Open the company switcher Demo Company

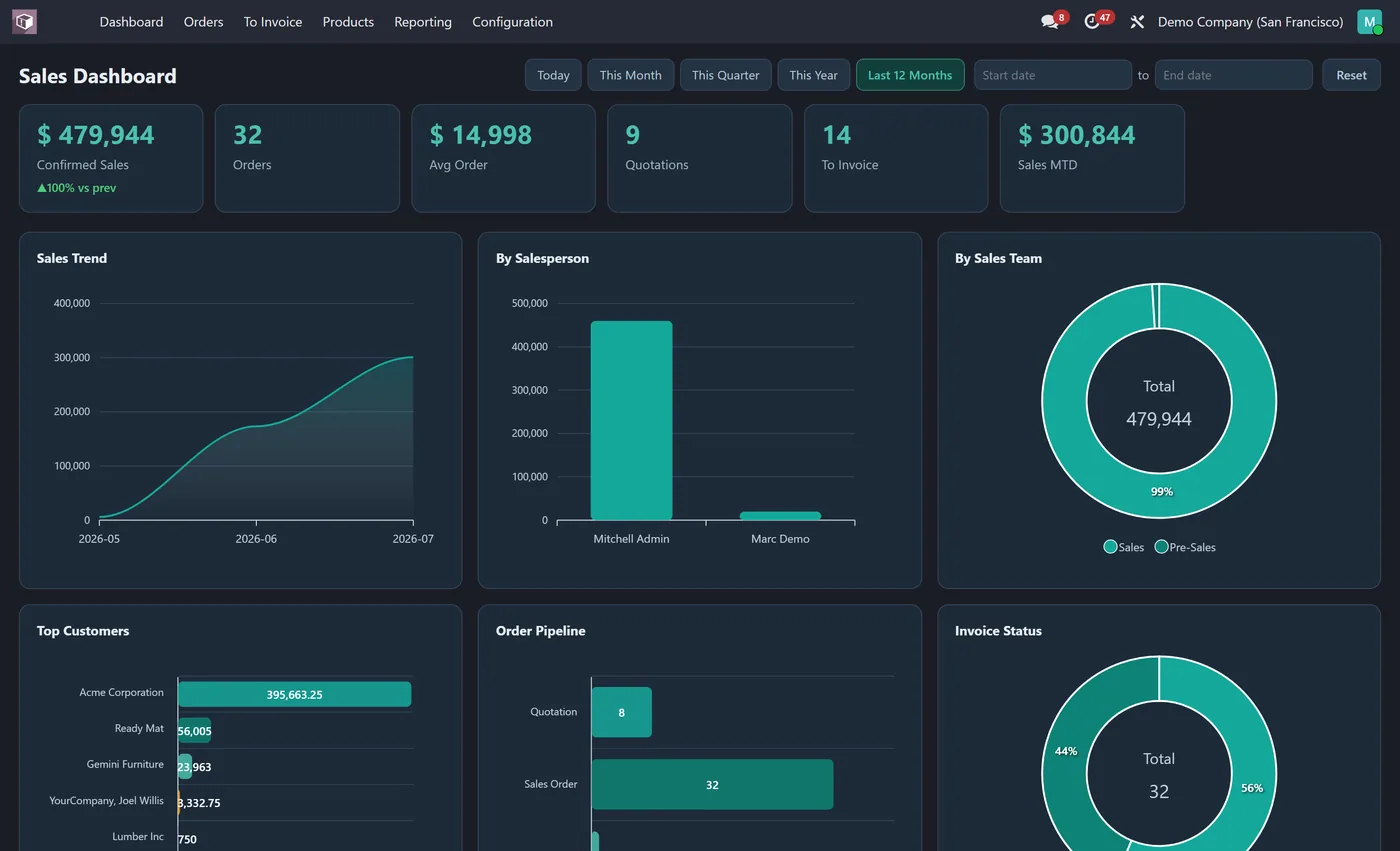(x=1250, y=21)
